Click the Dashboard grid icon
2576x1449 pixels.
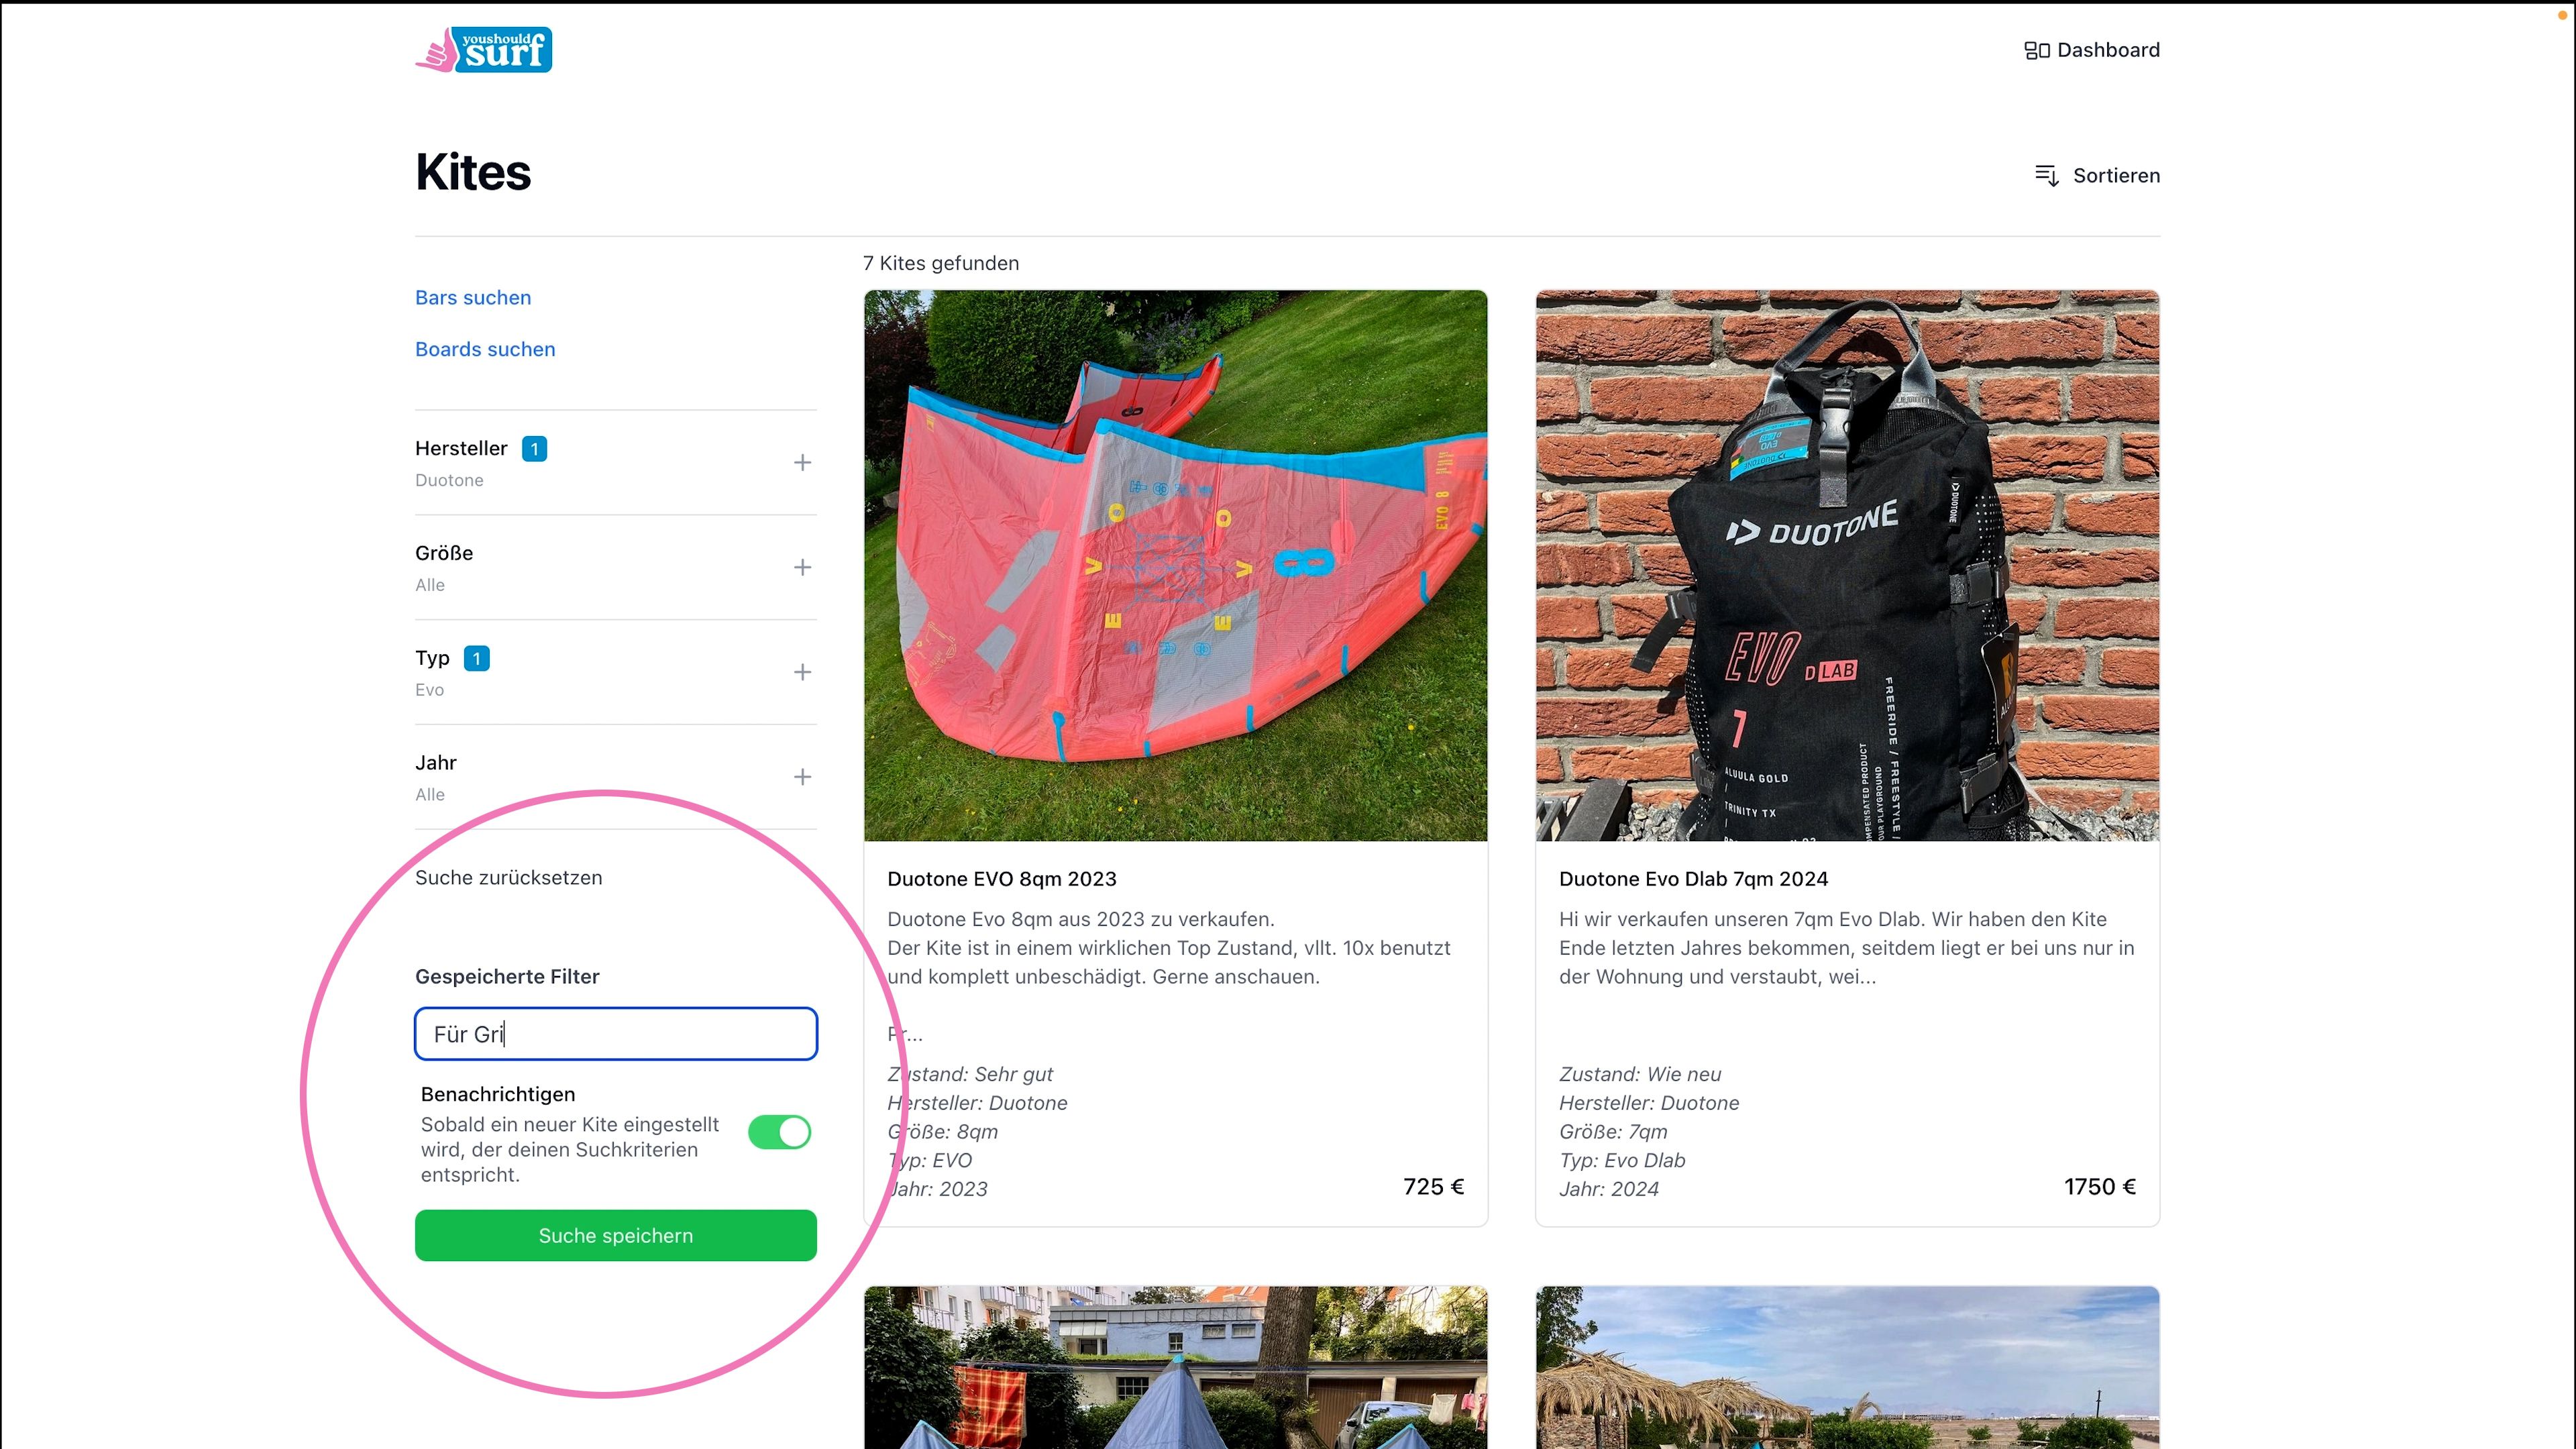pos(2037,50)
